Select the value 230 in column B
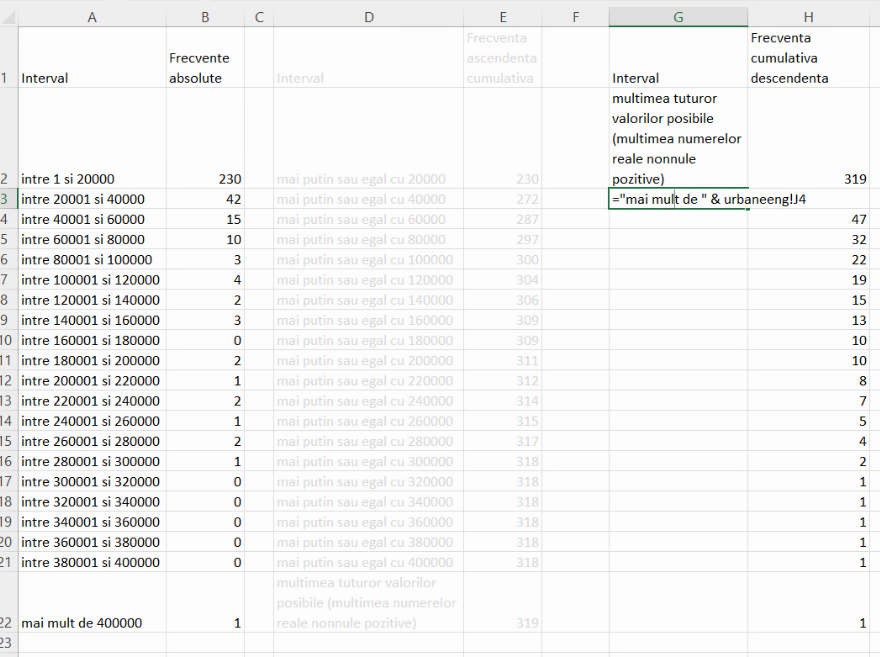This screenshot has height=657, width=880. 205,179
